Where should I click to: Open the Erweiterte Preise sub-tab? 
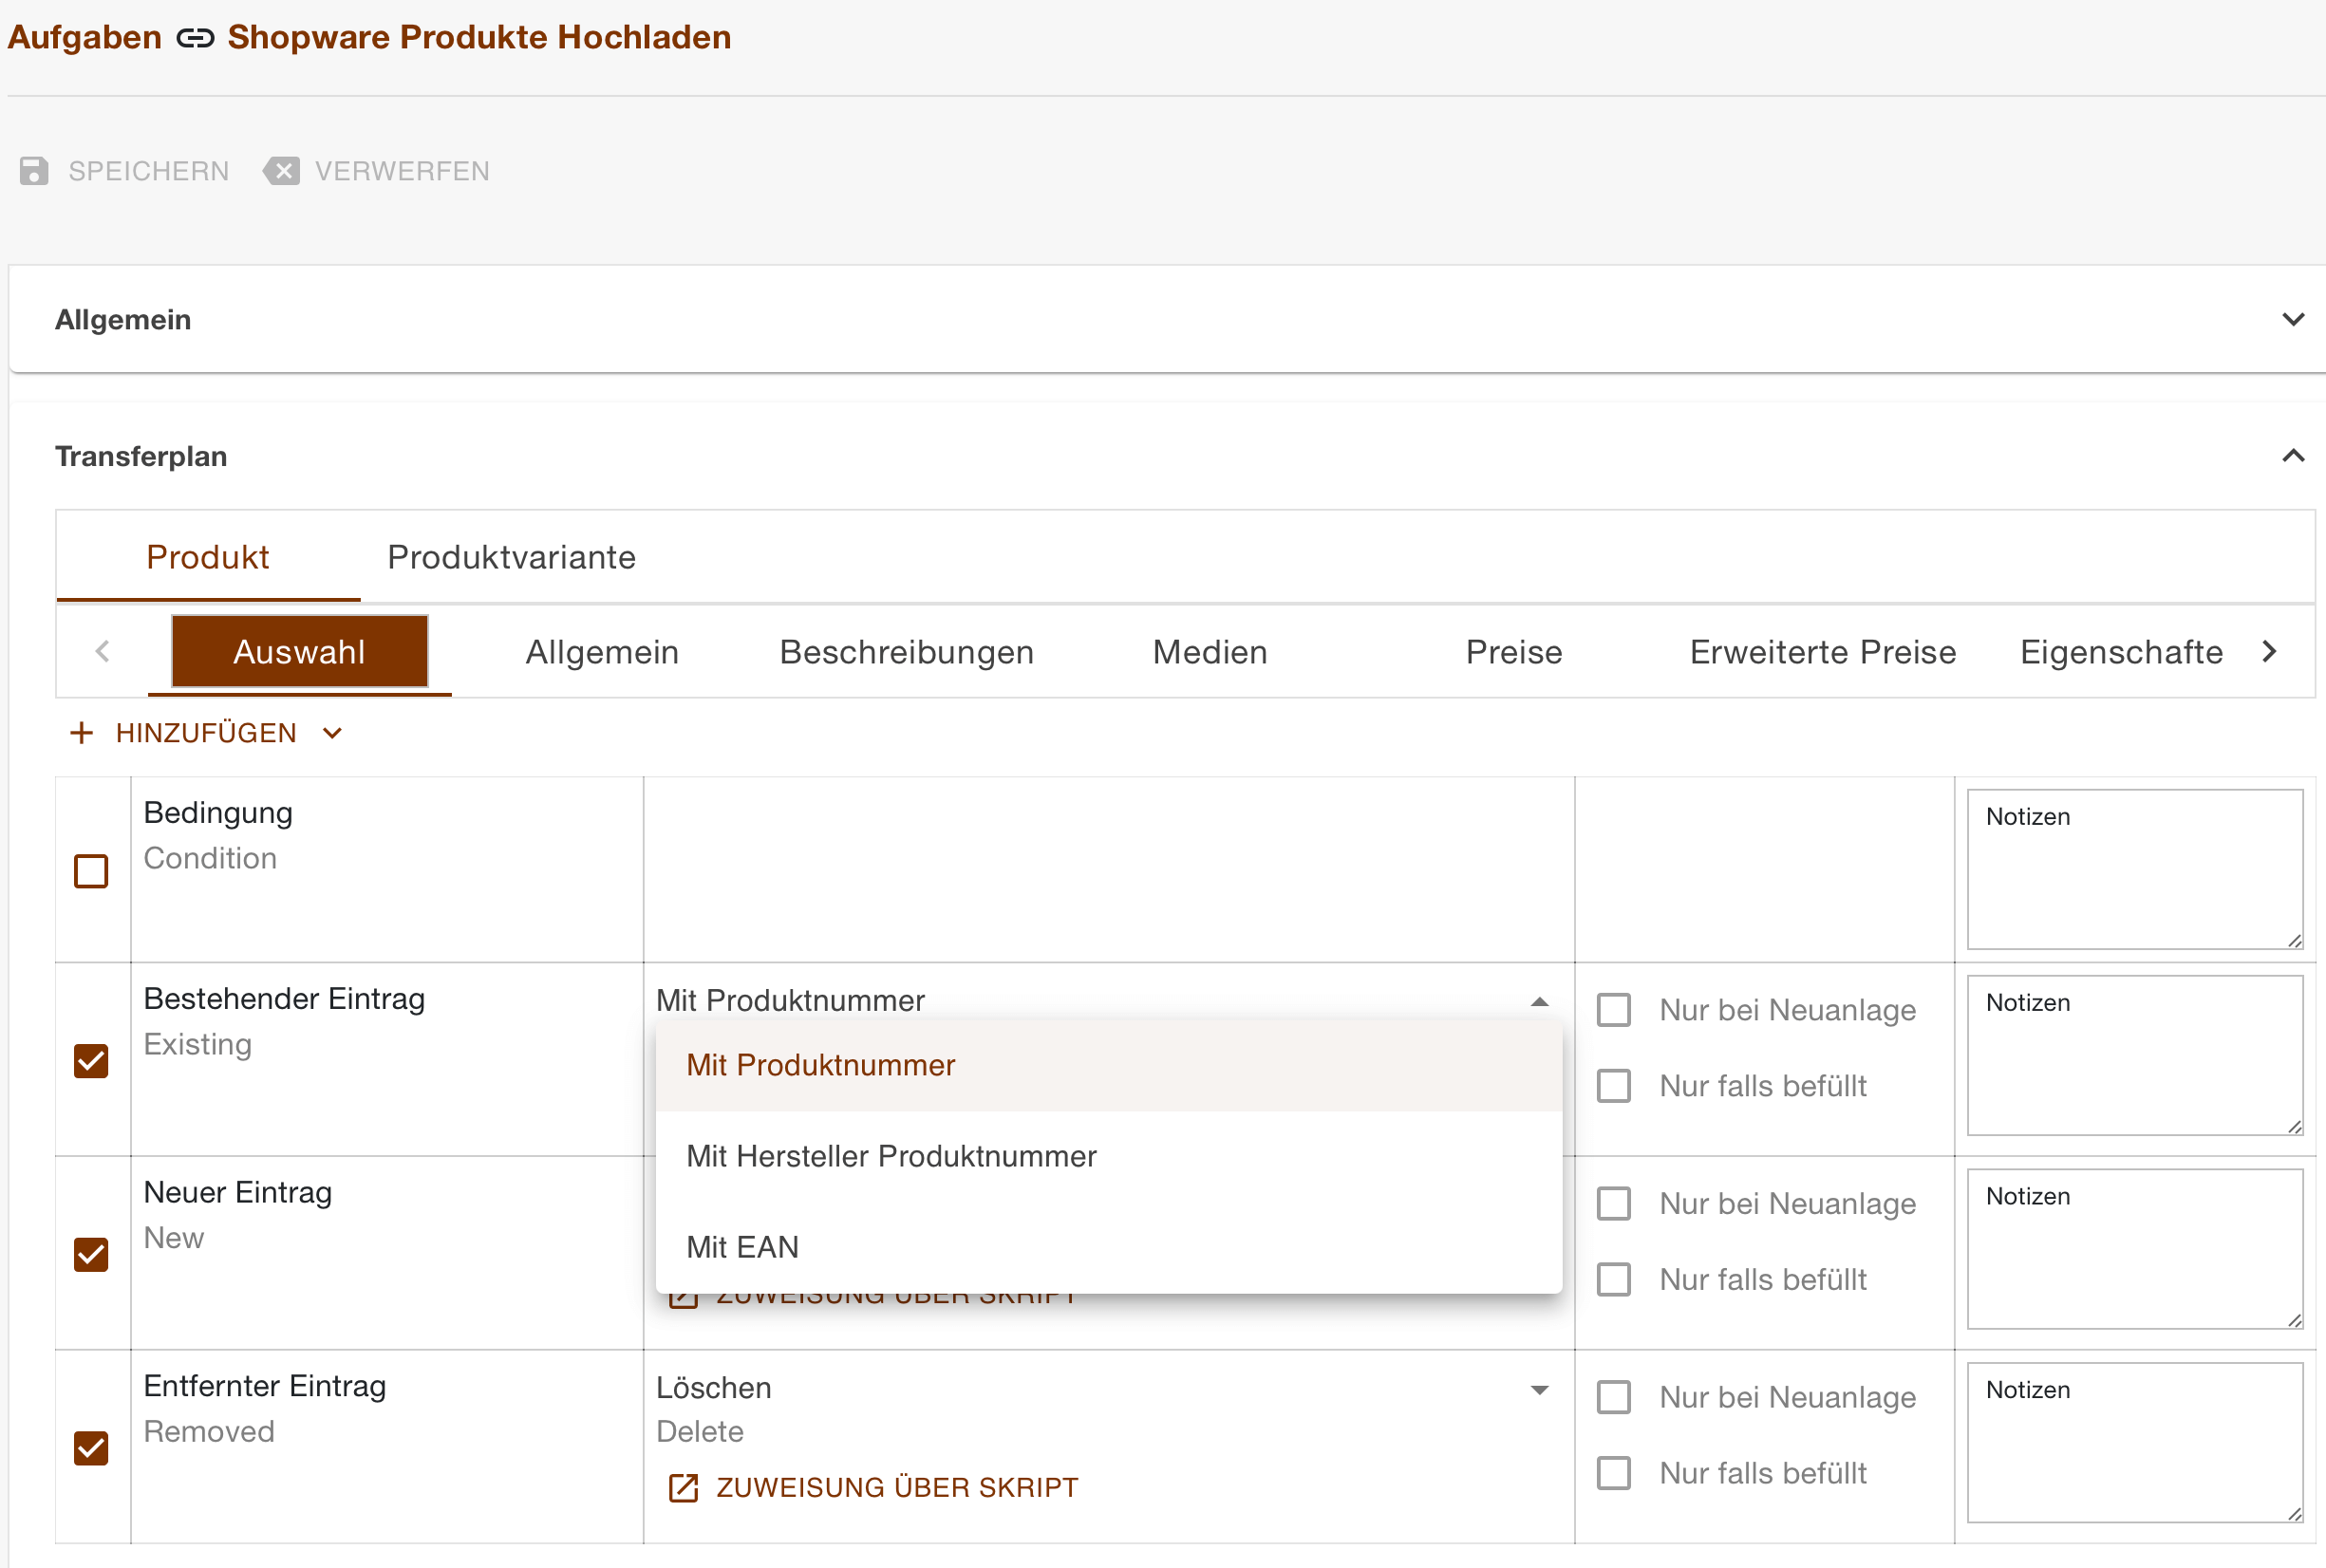(1823, 652)
